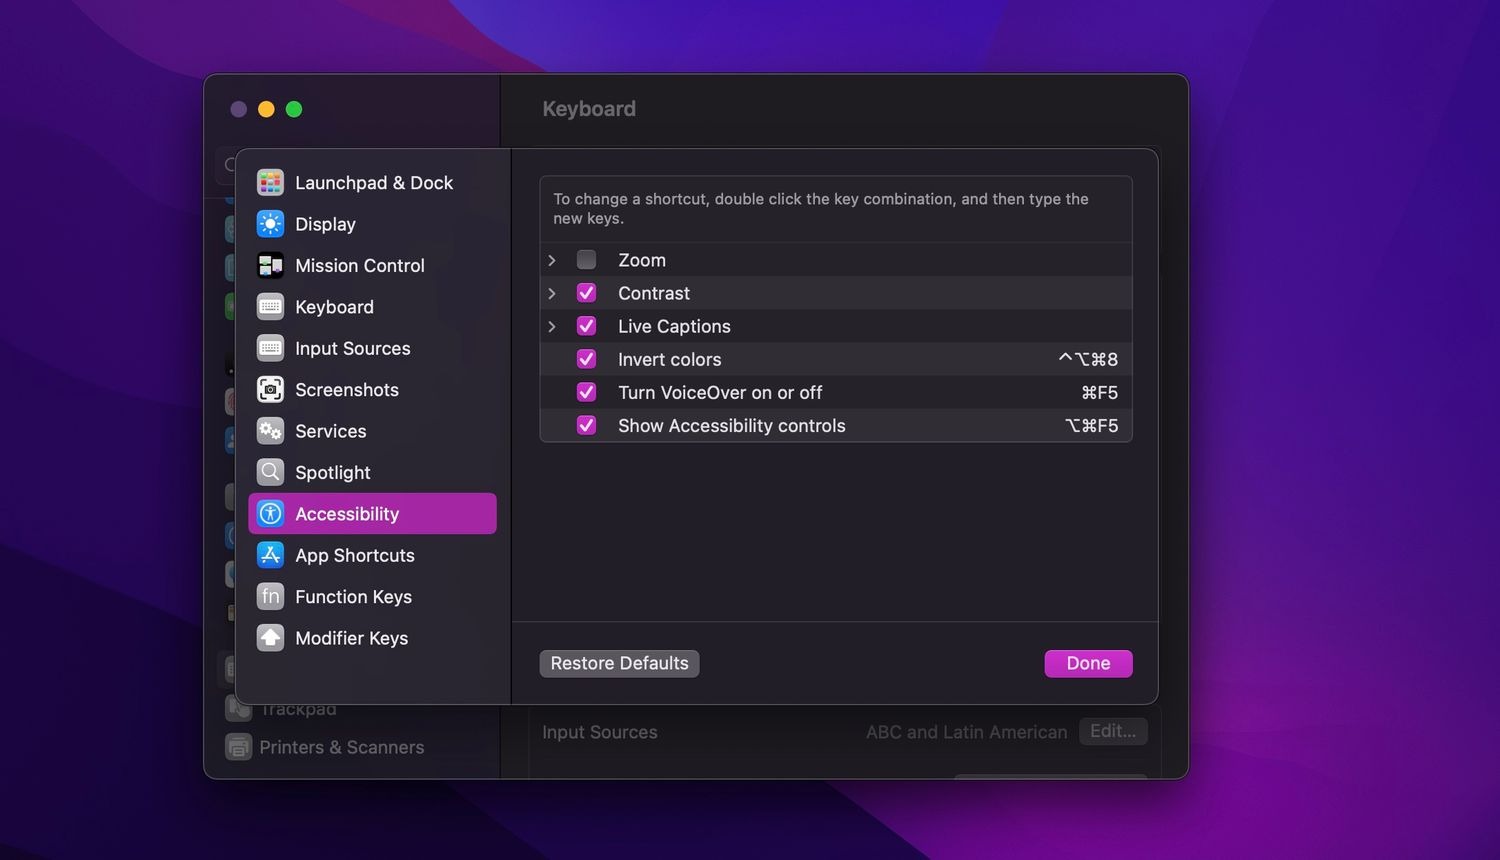The image size is (1500, 860).
Task: Click the Function Keys fn icon
Action: 270,596
